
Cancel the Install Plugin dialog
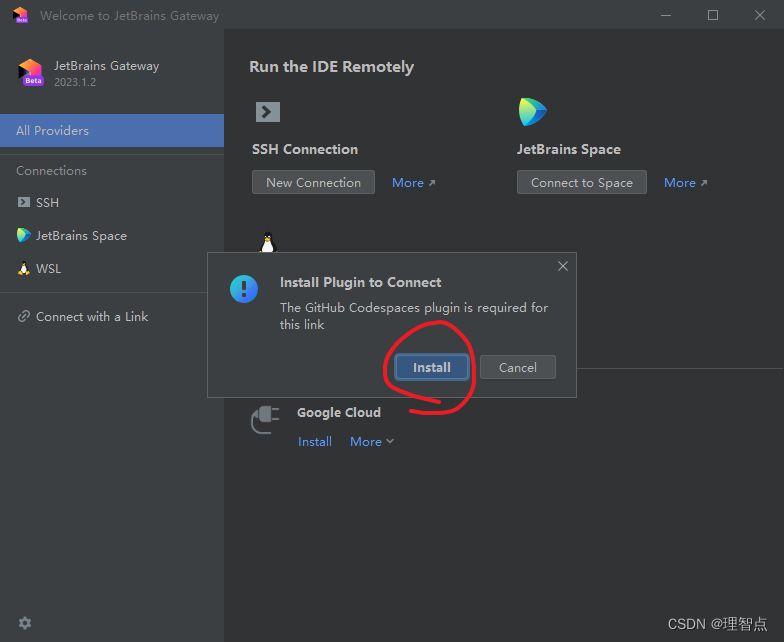[518, 368]
